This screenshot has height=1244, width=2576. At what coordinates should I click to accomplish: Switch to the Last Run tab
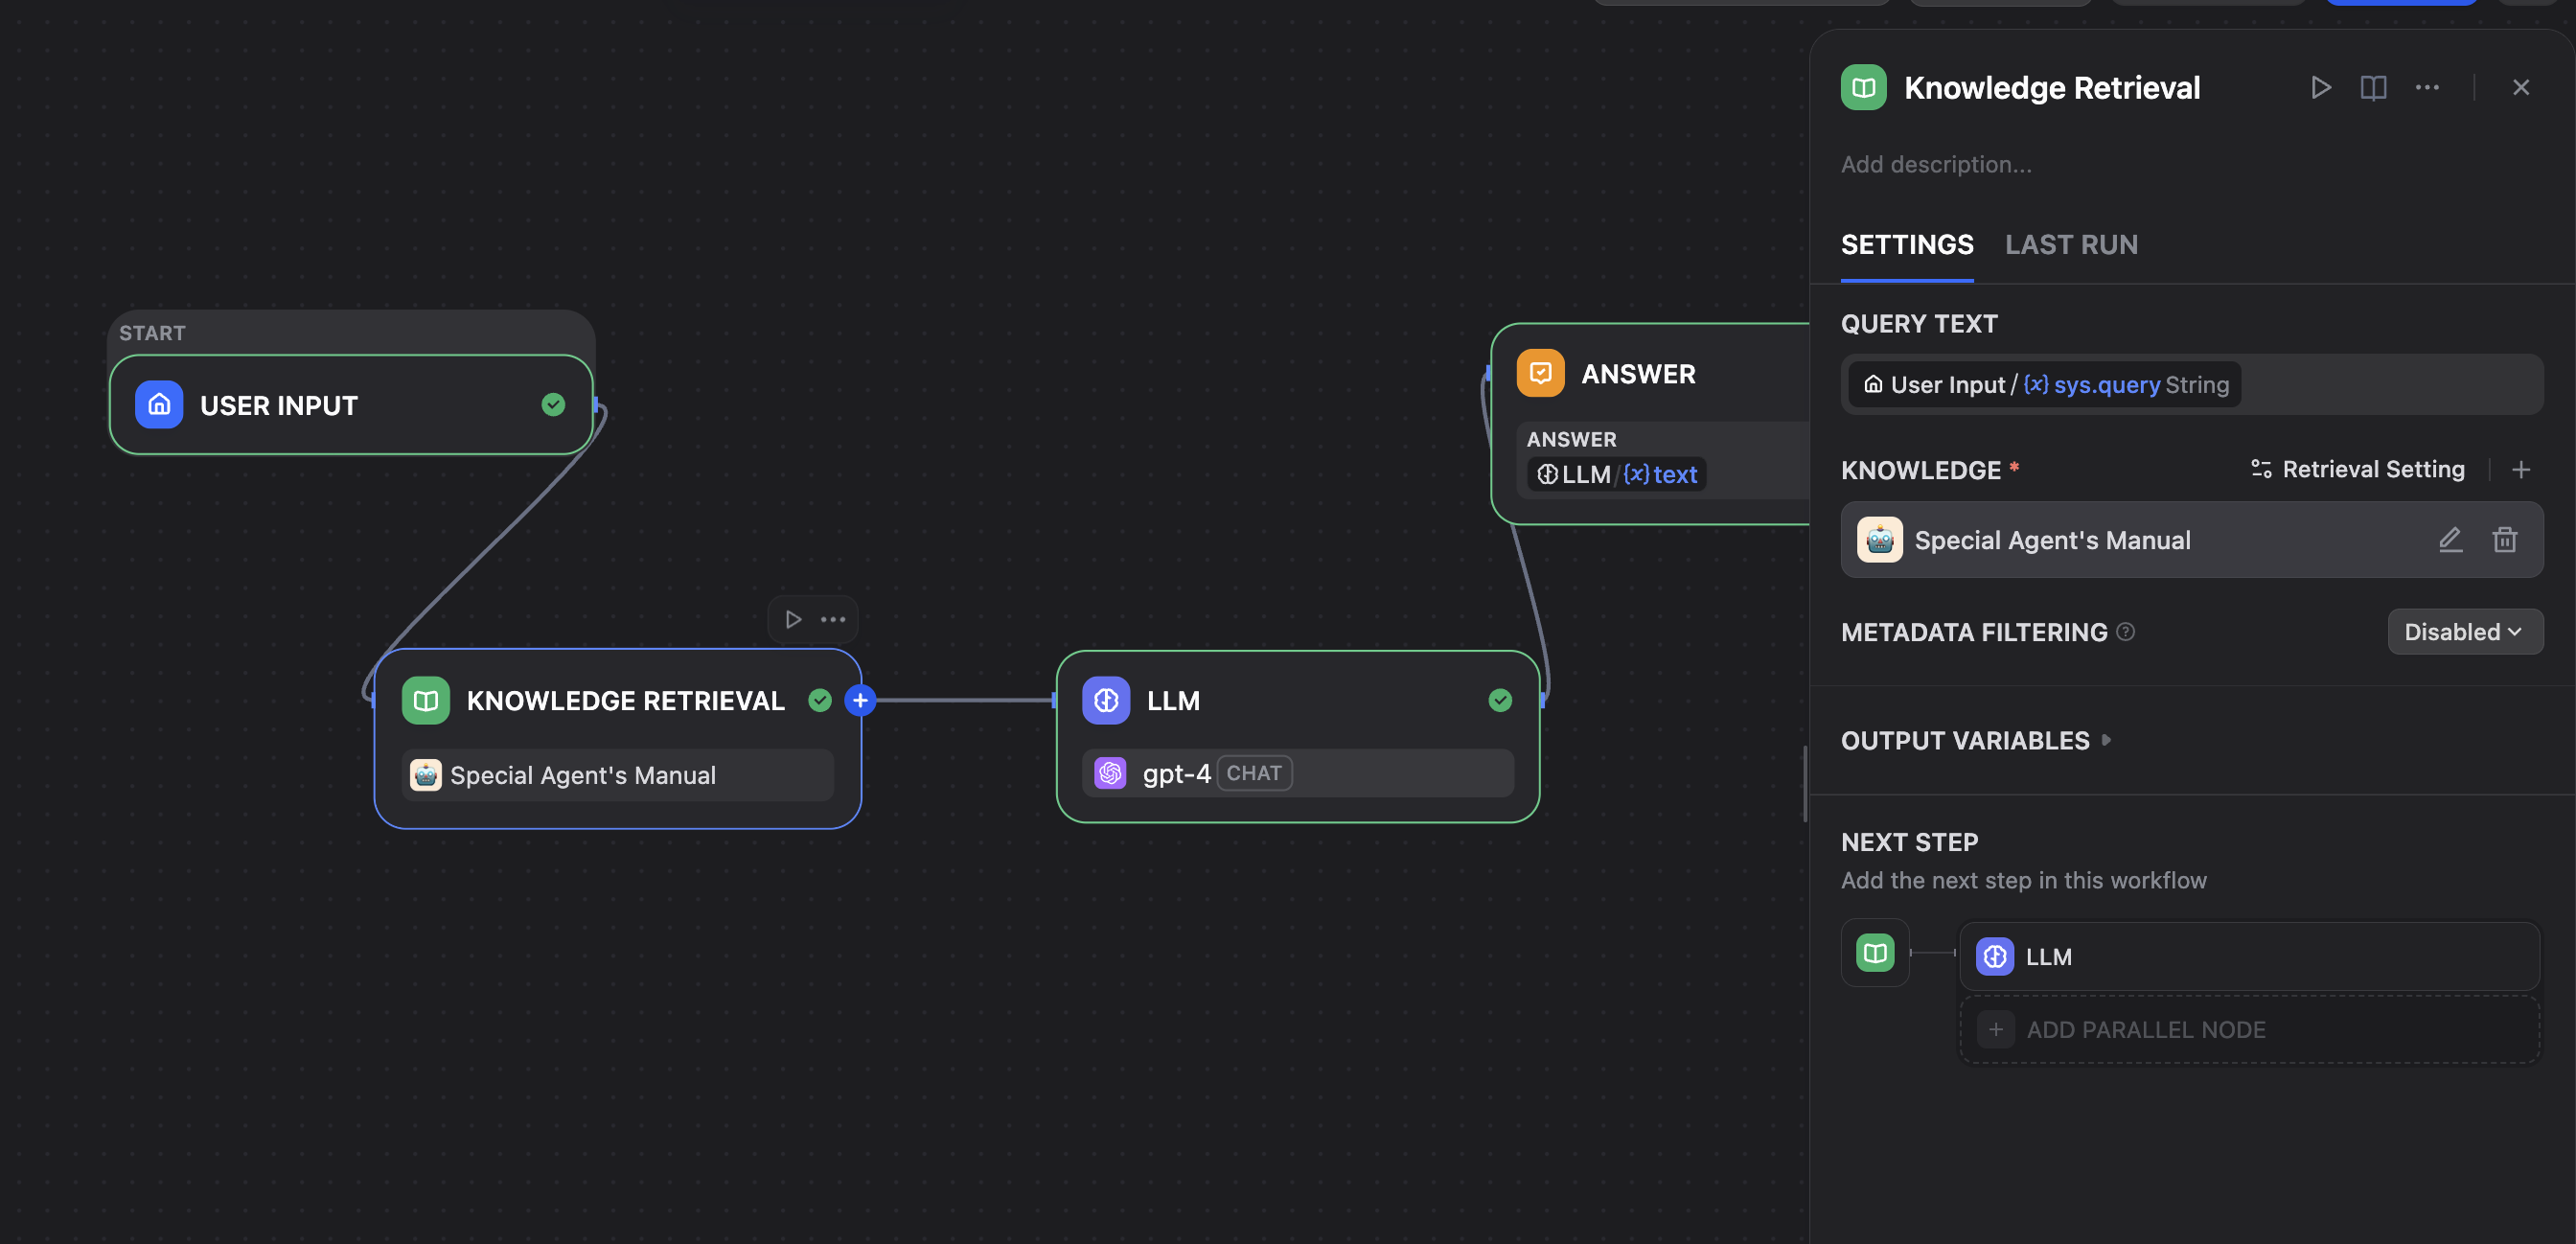tap(2071, 244)
